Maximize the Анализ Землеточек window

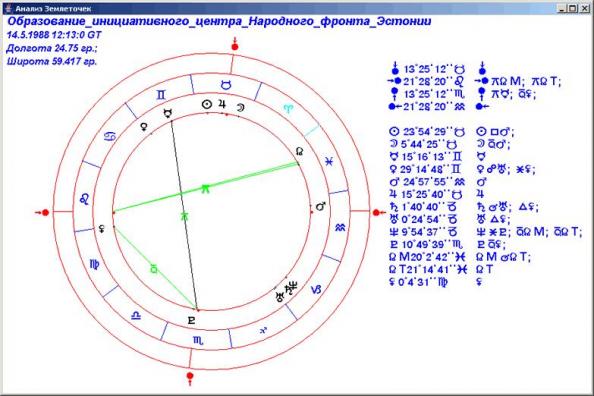[x=572, y=8]
